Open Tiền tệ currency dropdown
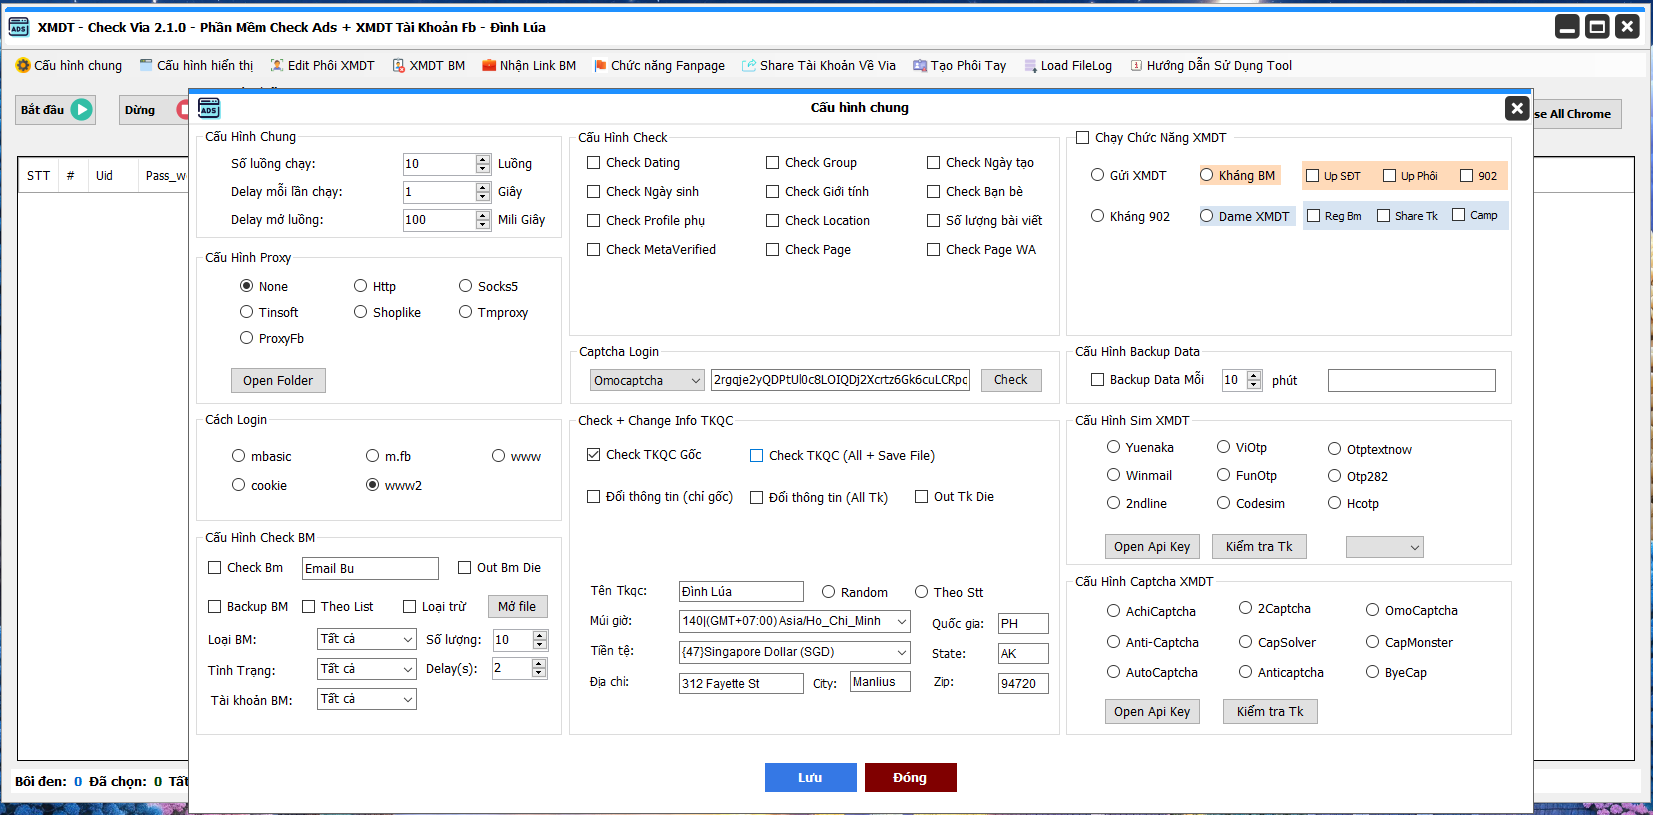The image size is (1653, 815). [x=795, y=652]
